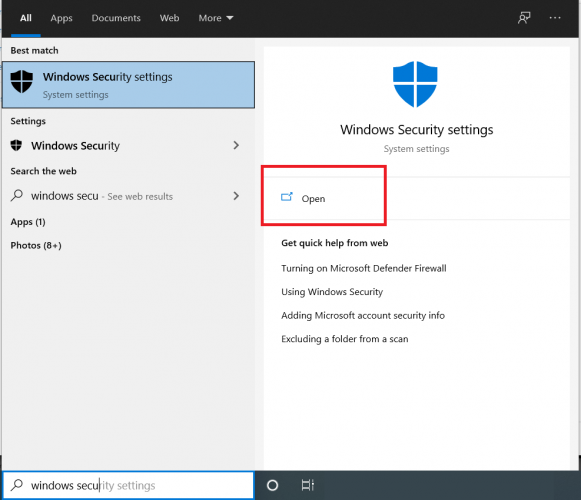The height and width of the screenshot is (500, 581).
Task: Click System settings text under preview title
Action: point(416,149)
